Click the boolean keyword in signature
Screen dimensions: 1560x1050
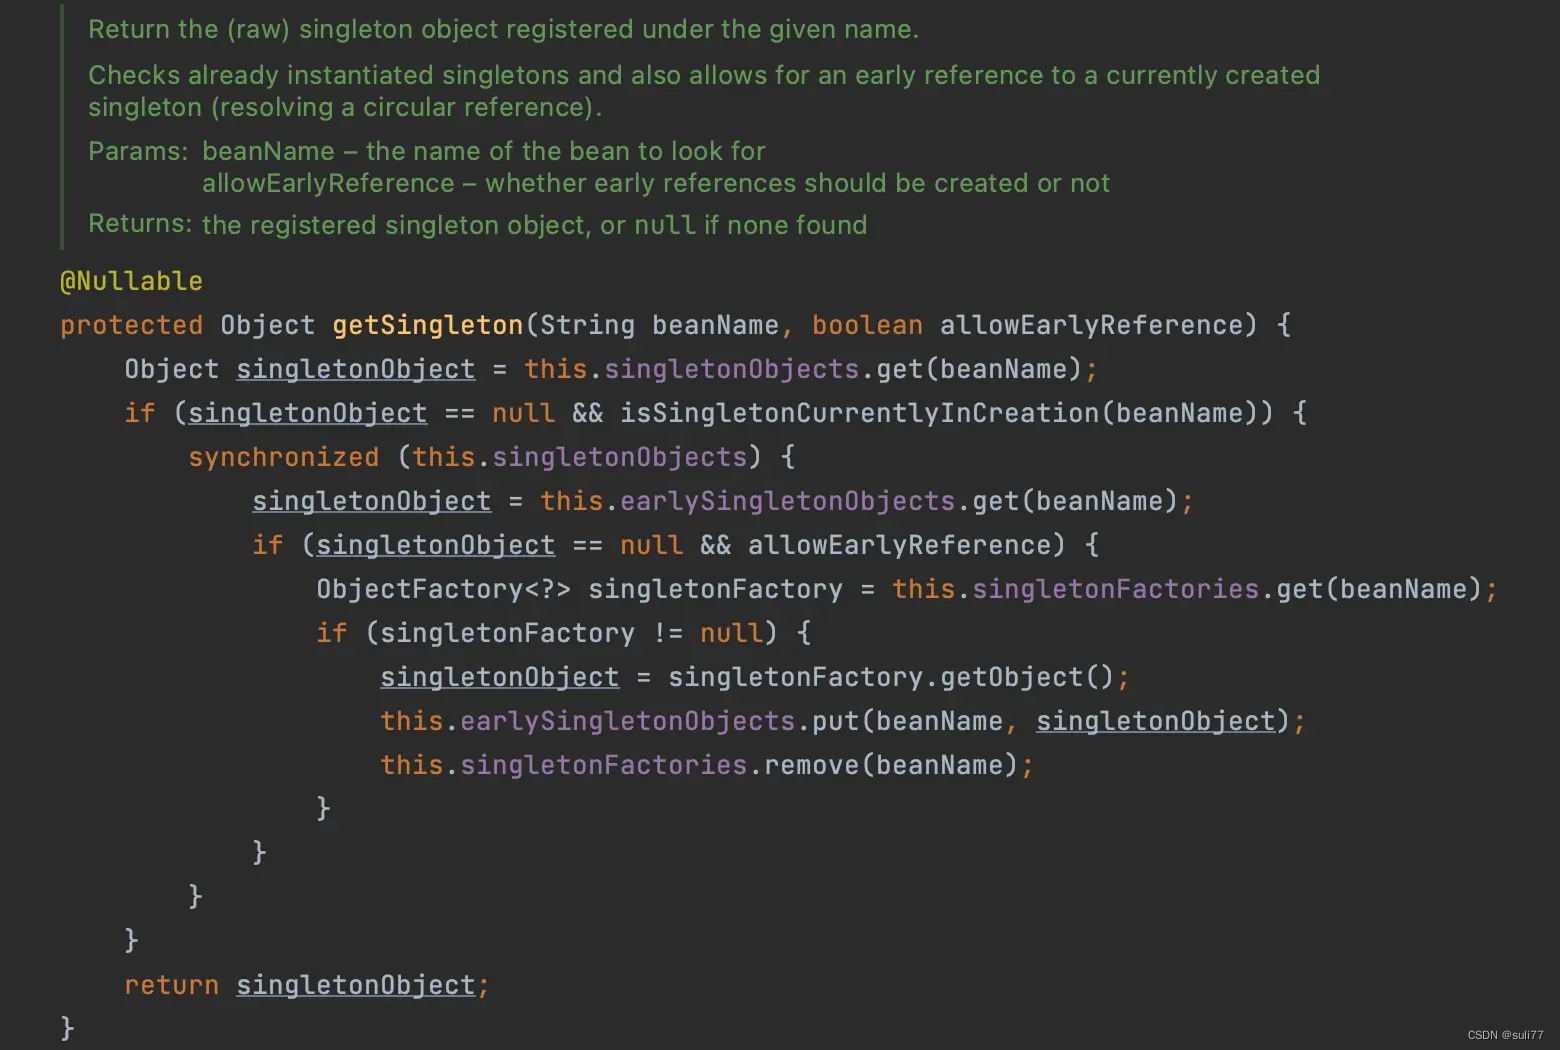(867, 325)
